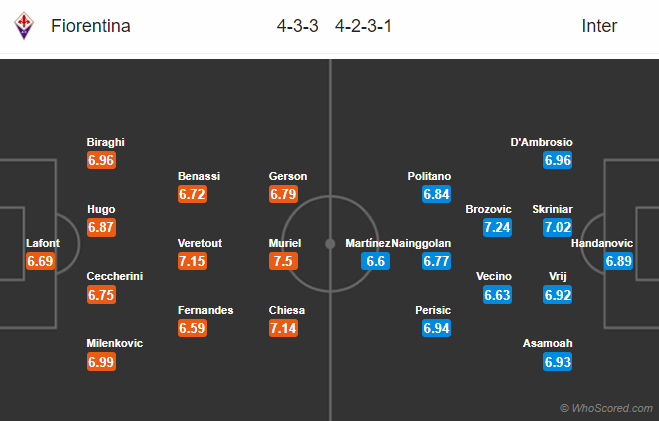Click Skriniar's 7.02 rating badge
This screenshot has height=421, width=659.
pyautogui.click(x=557, y=227)
